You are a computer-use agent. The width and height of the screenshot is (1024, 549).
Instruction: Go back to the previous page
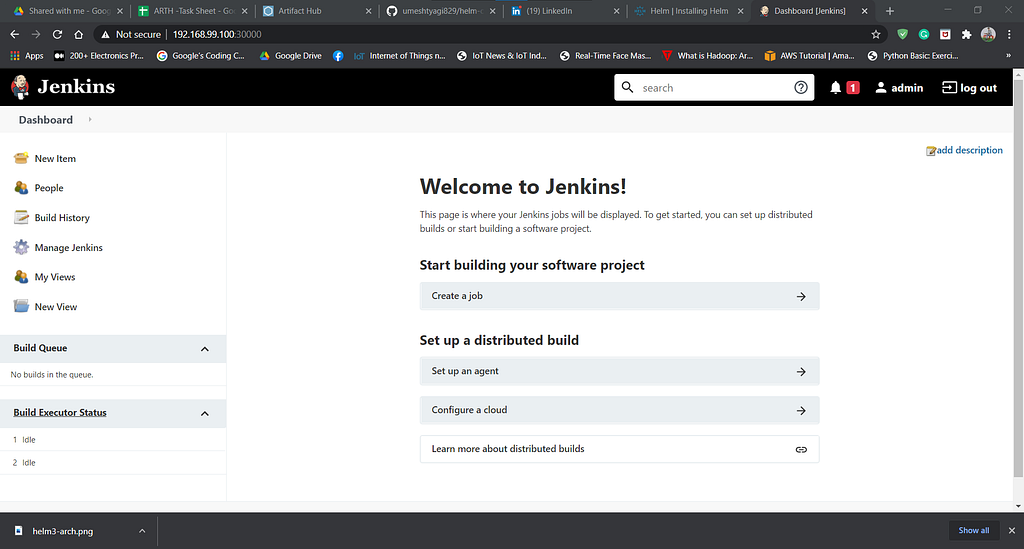click(x=14, y=35)
